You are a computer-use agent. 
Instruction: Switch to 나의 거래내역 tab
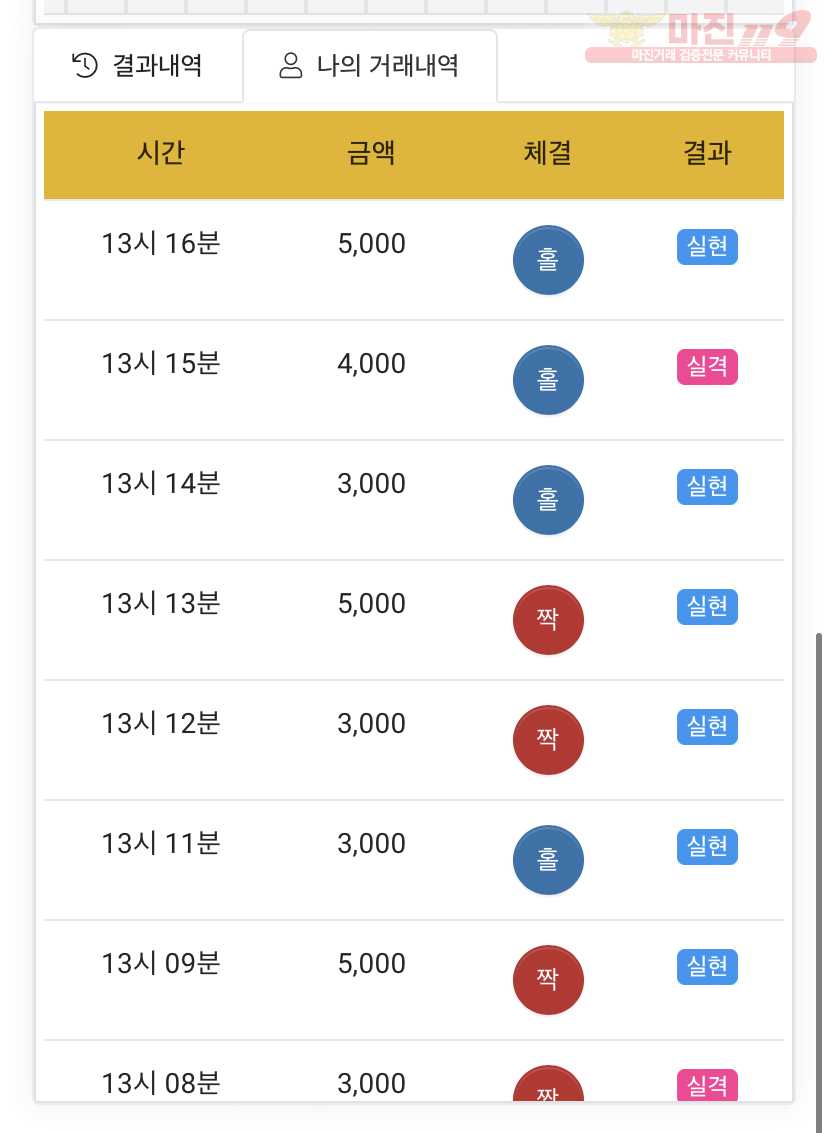click(x=370, y=66)
